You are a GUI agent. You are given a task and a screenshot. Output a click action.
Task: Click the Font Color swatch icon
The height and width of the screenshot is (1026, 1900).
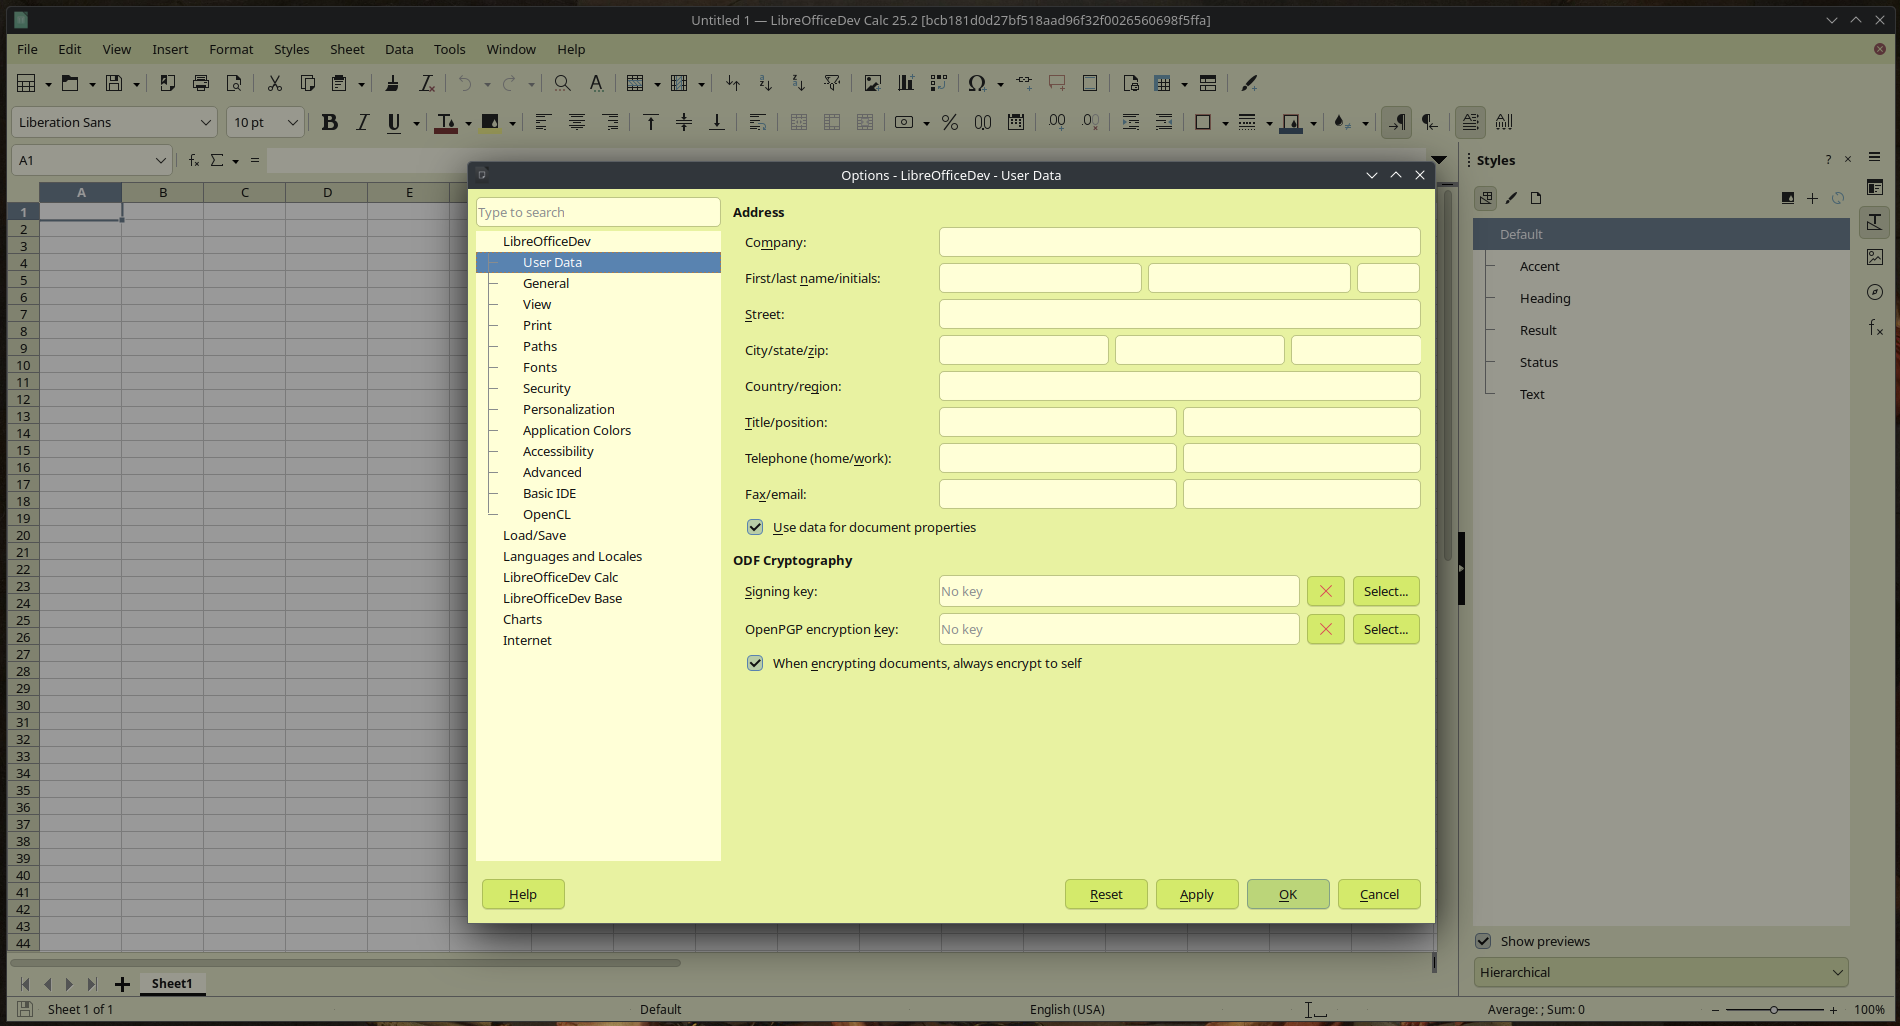[x=446, y=122]
